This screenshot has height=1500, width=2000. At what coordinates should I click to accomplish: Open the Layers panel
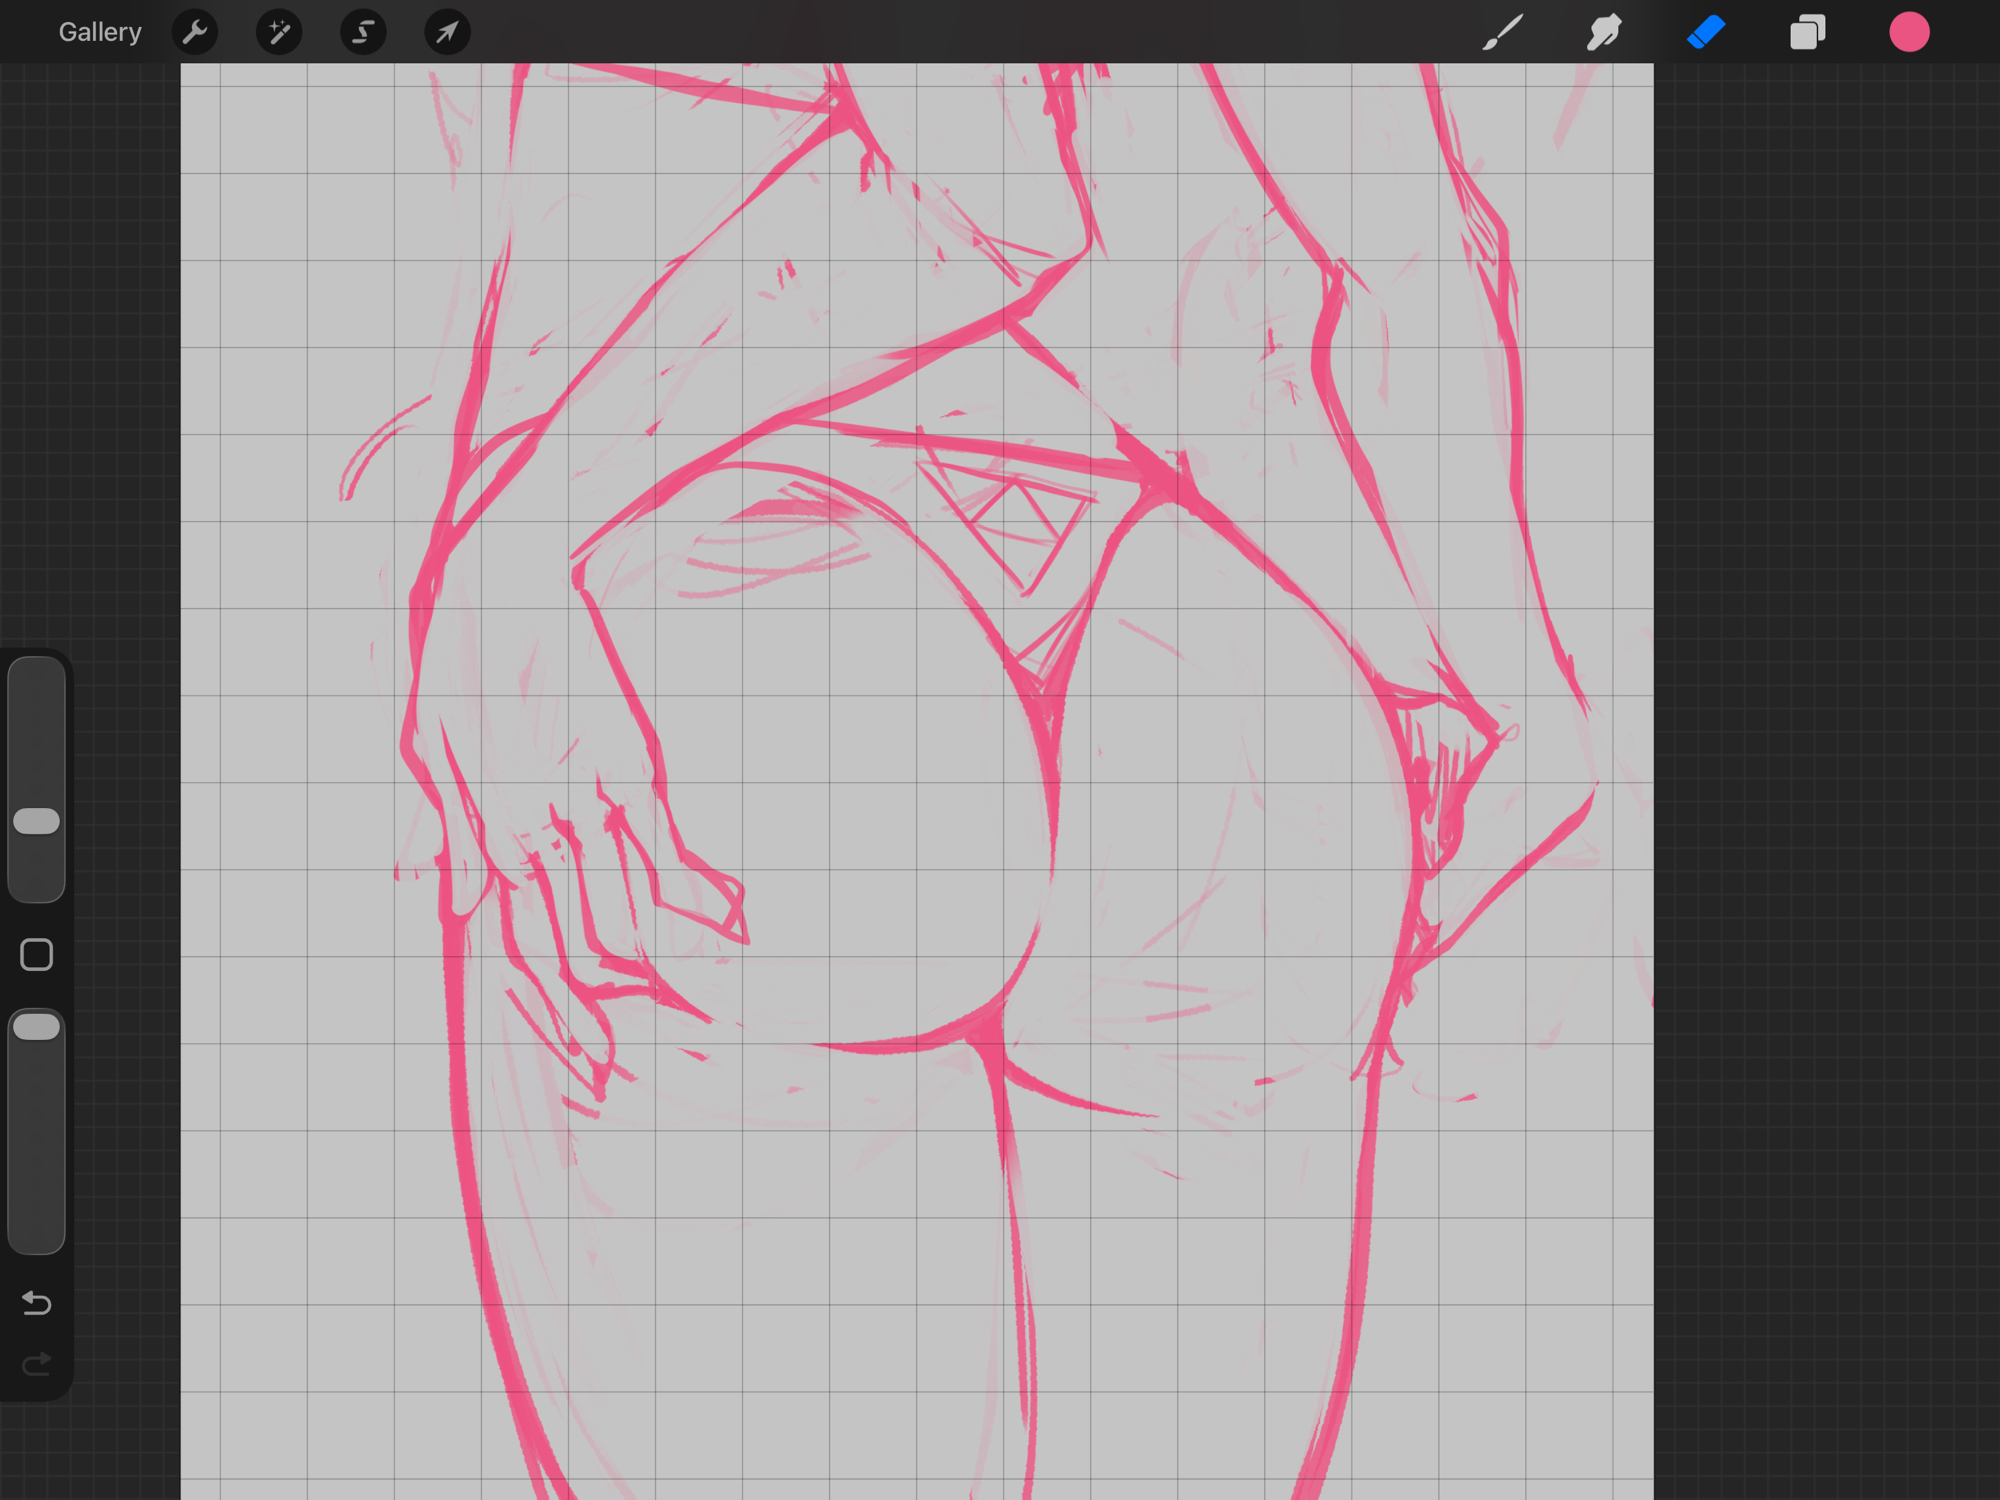(1807, 32)
